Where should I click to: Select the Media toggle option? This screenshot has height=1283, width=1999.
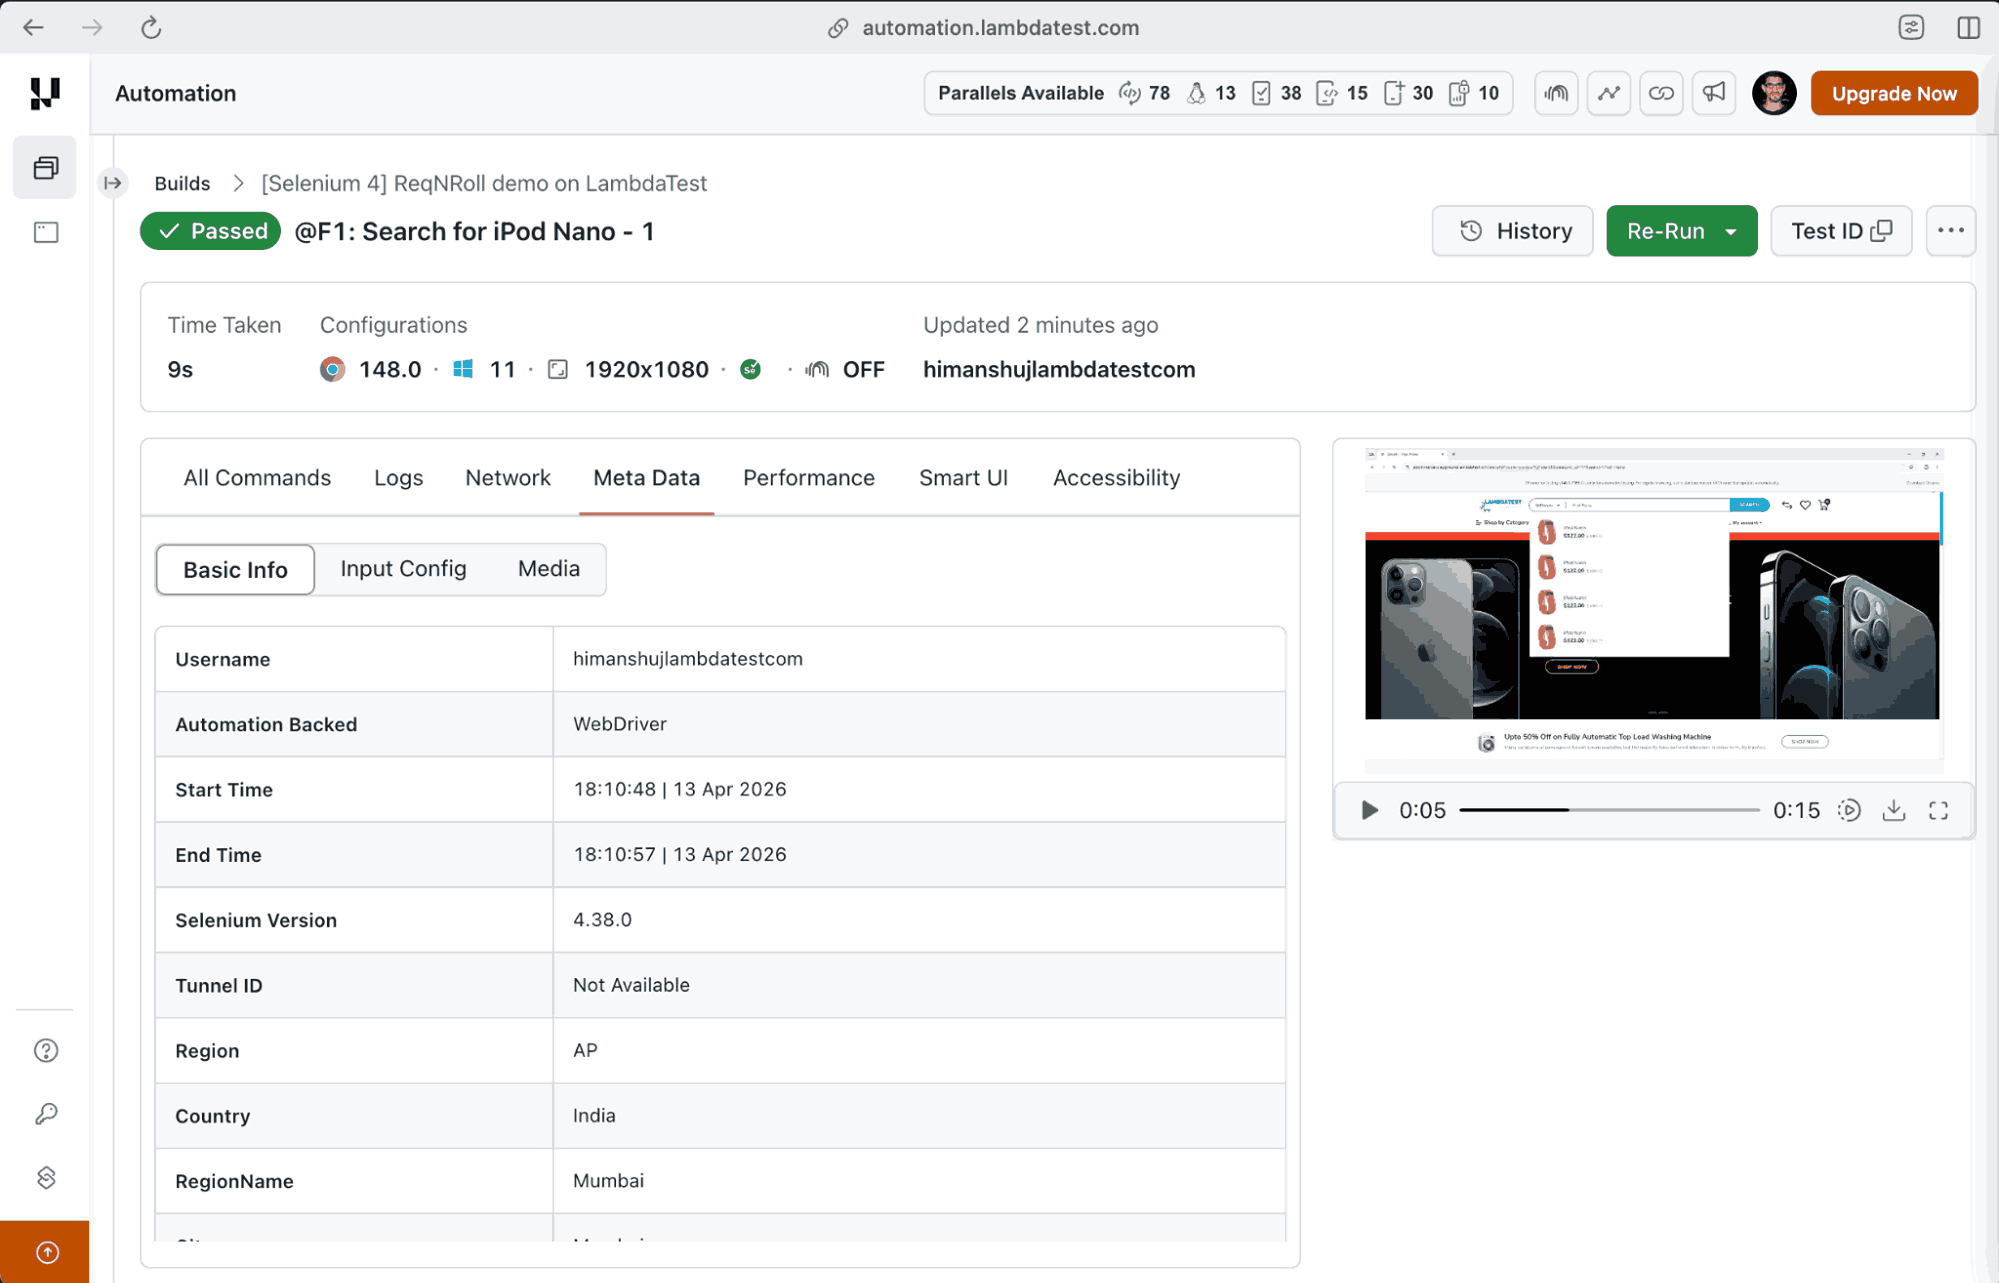coord(548,569)
